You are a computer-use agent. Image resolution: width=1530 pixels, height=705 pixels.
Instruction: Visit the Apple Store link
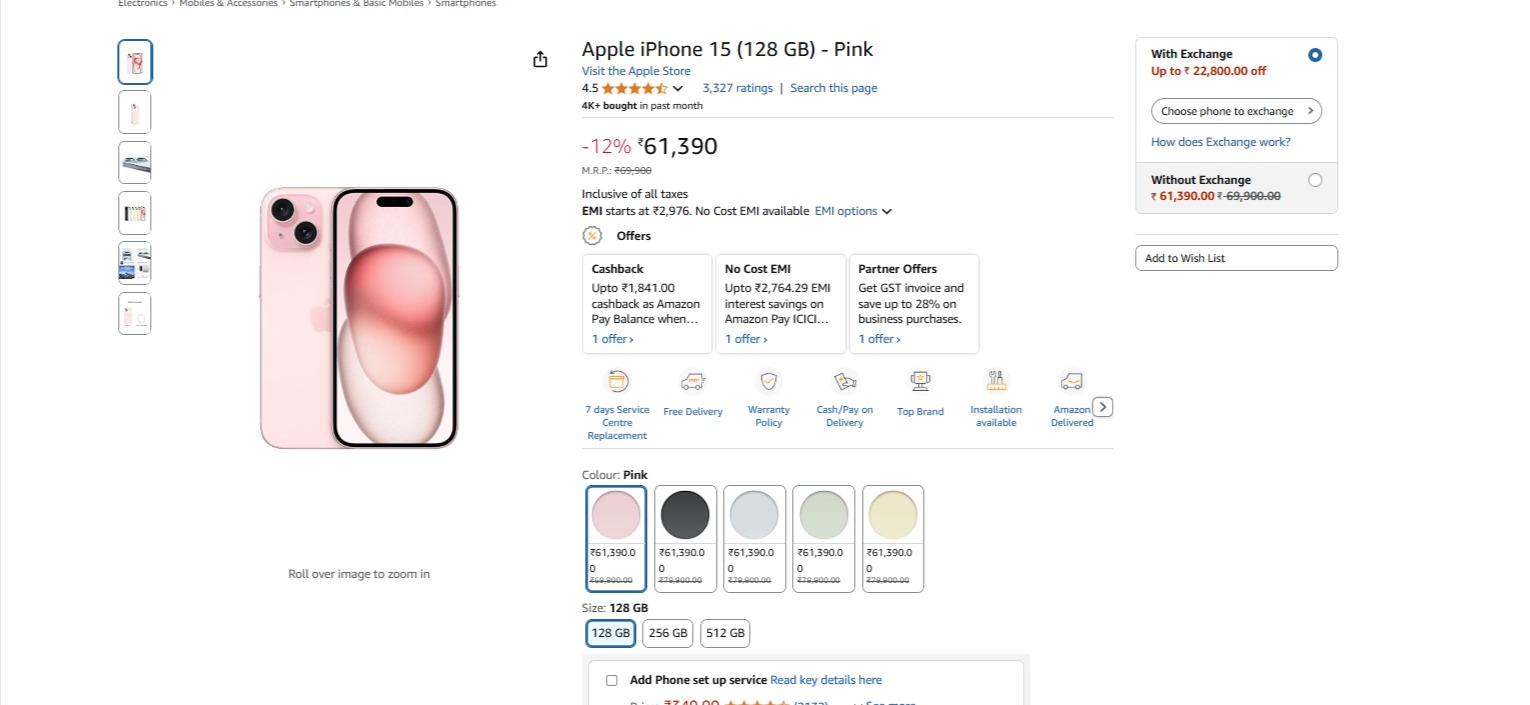click(636, 71)
